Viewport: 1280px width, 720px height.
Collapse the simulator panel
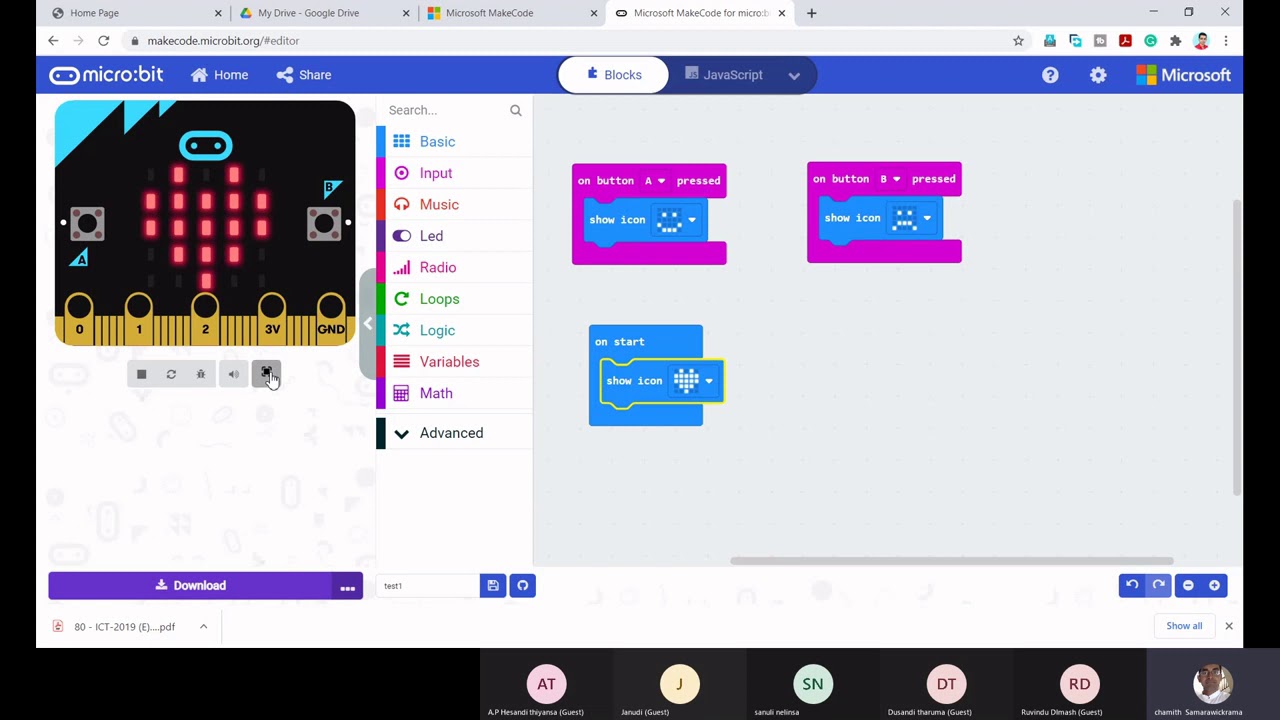point(368,324)
